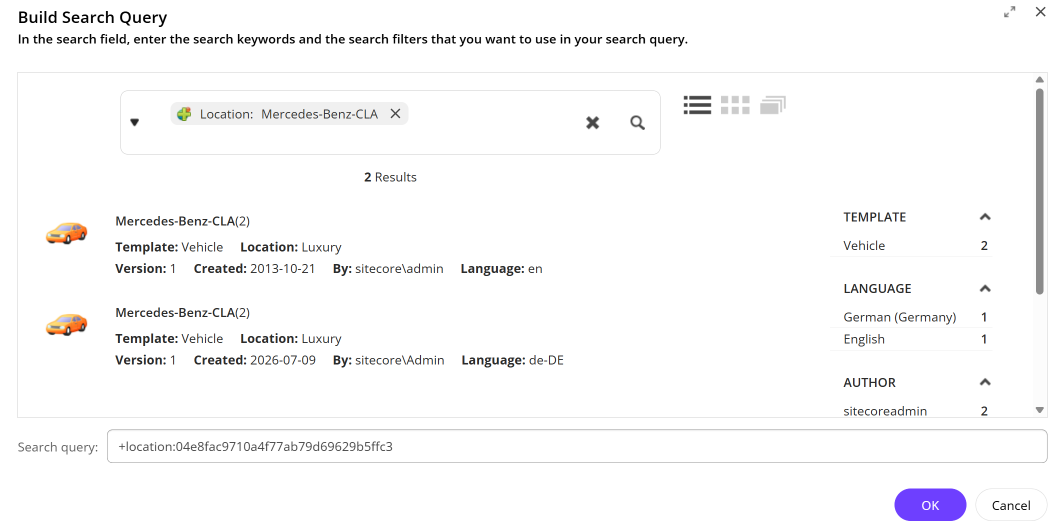The image size is (1059, 526).
Task: Open car icon of de-DE result
Action: pyautogui.click(x=66, y=324)
